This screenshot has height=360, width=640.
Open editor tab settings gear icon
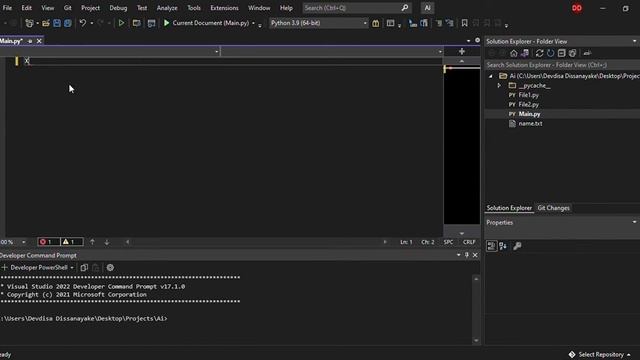point(477,40)
